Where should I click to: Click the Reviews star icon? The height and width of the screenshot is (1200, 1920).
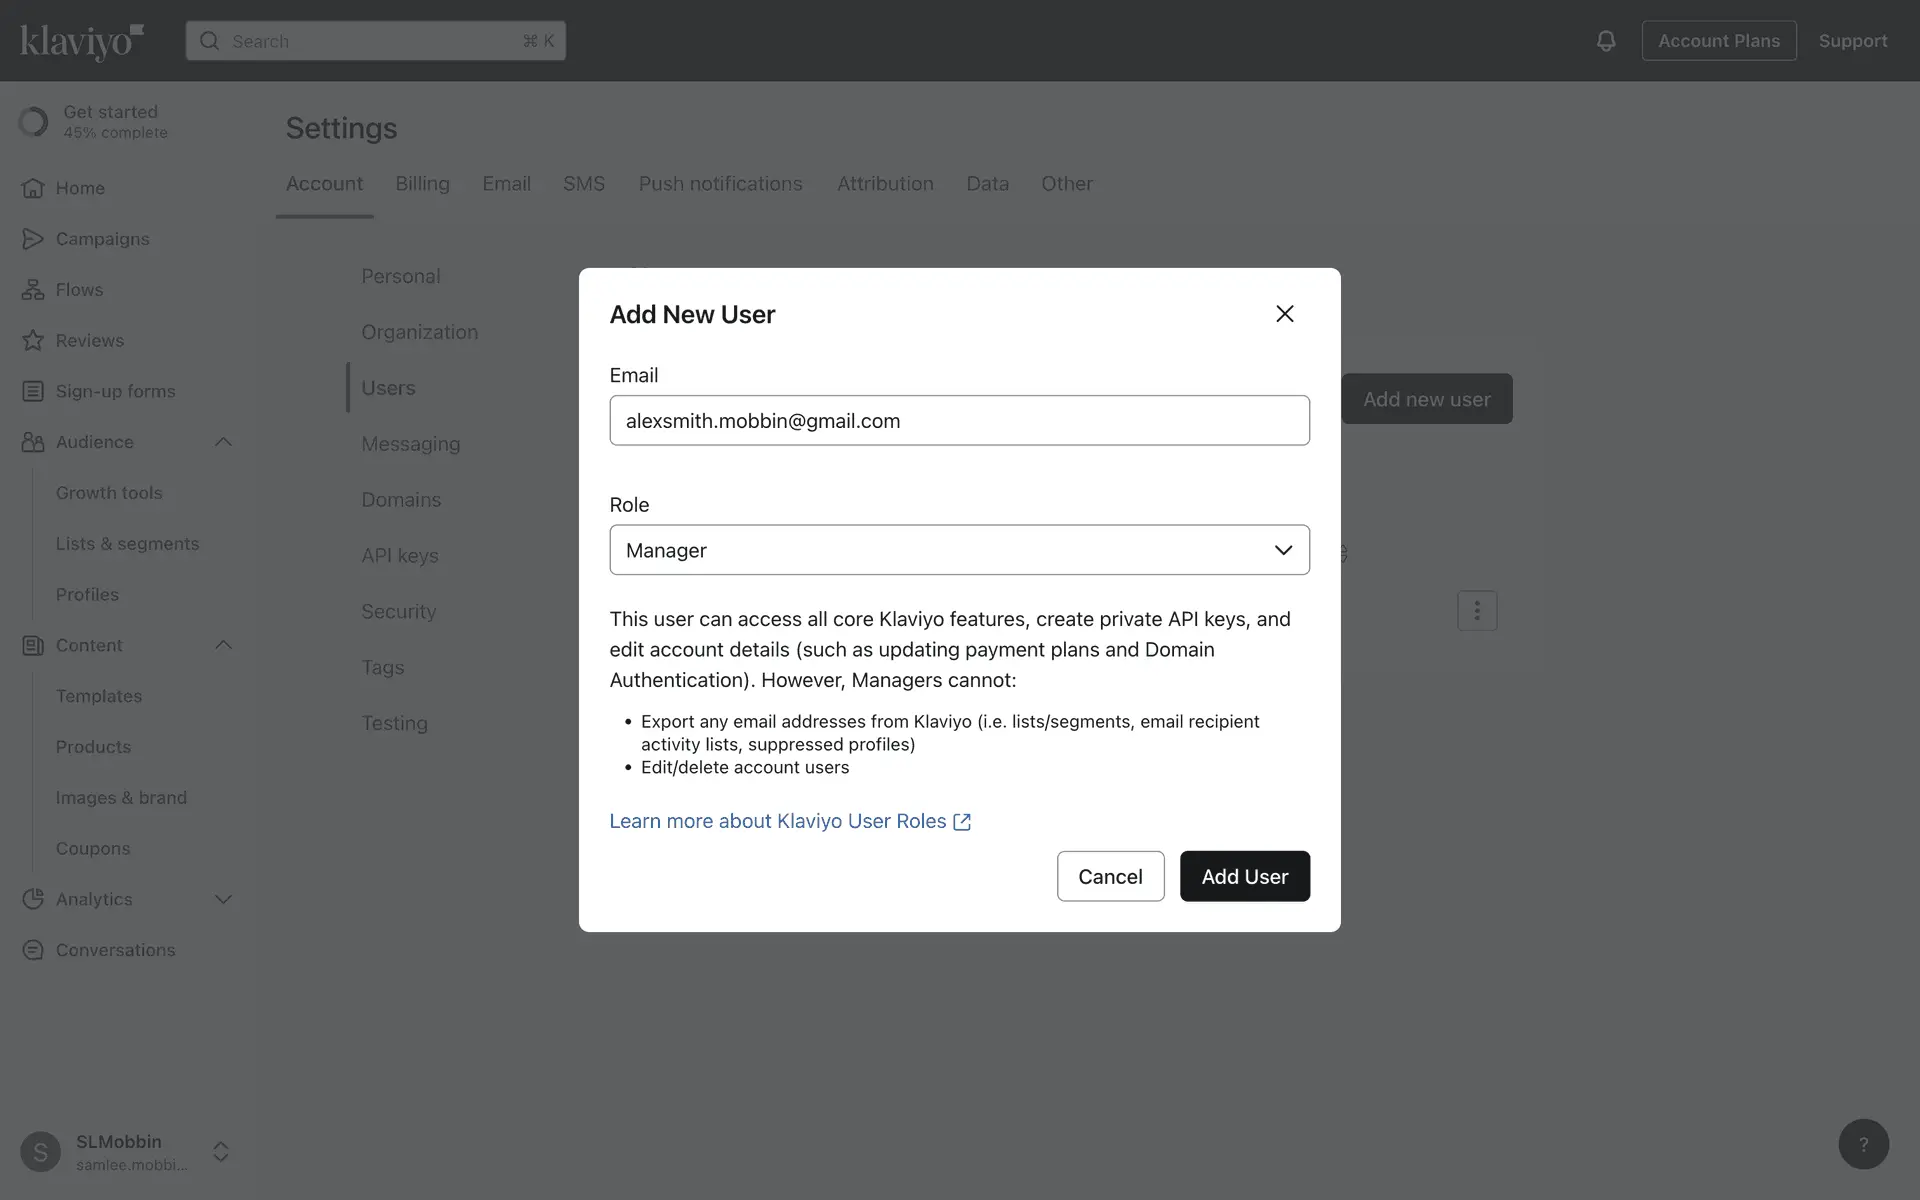pyautogui.click(x=33, y=341)
